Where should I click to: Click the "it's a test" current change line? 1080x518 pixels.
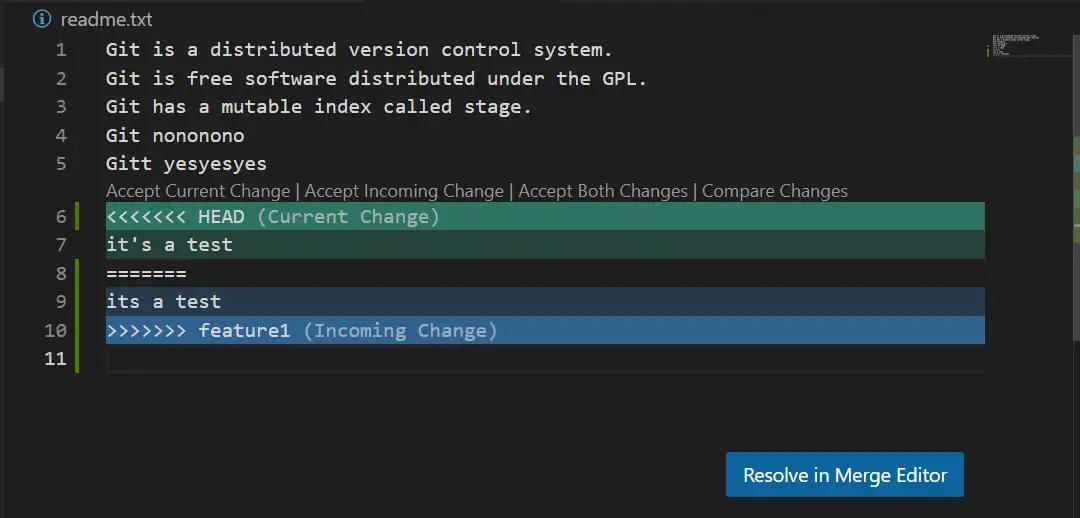point(169,245)
